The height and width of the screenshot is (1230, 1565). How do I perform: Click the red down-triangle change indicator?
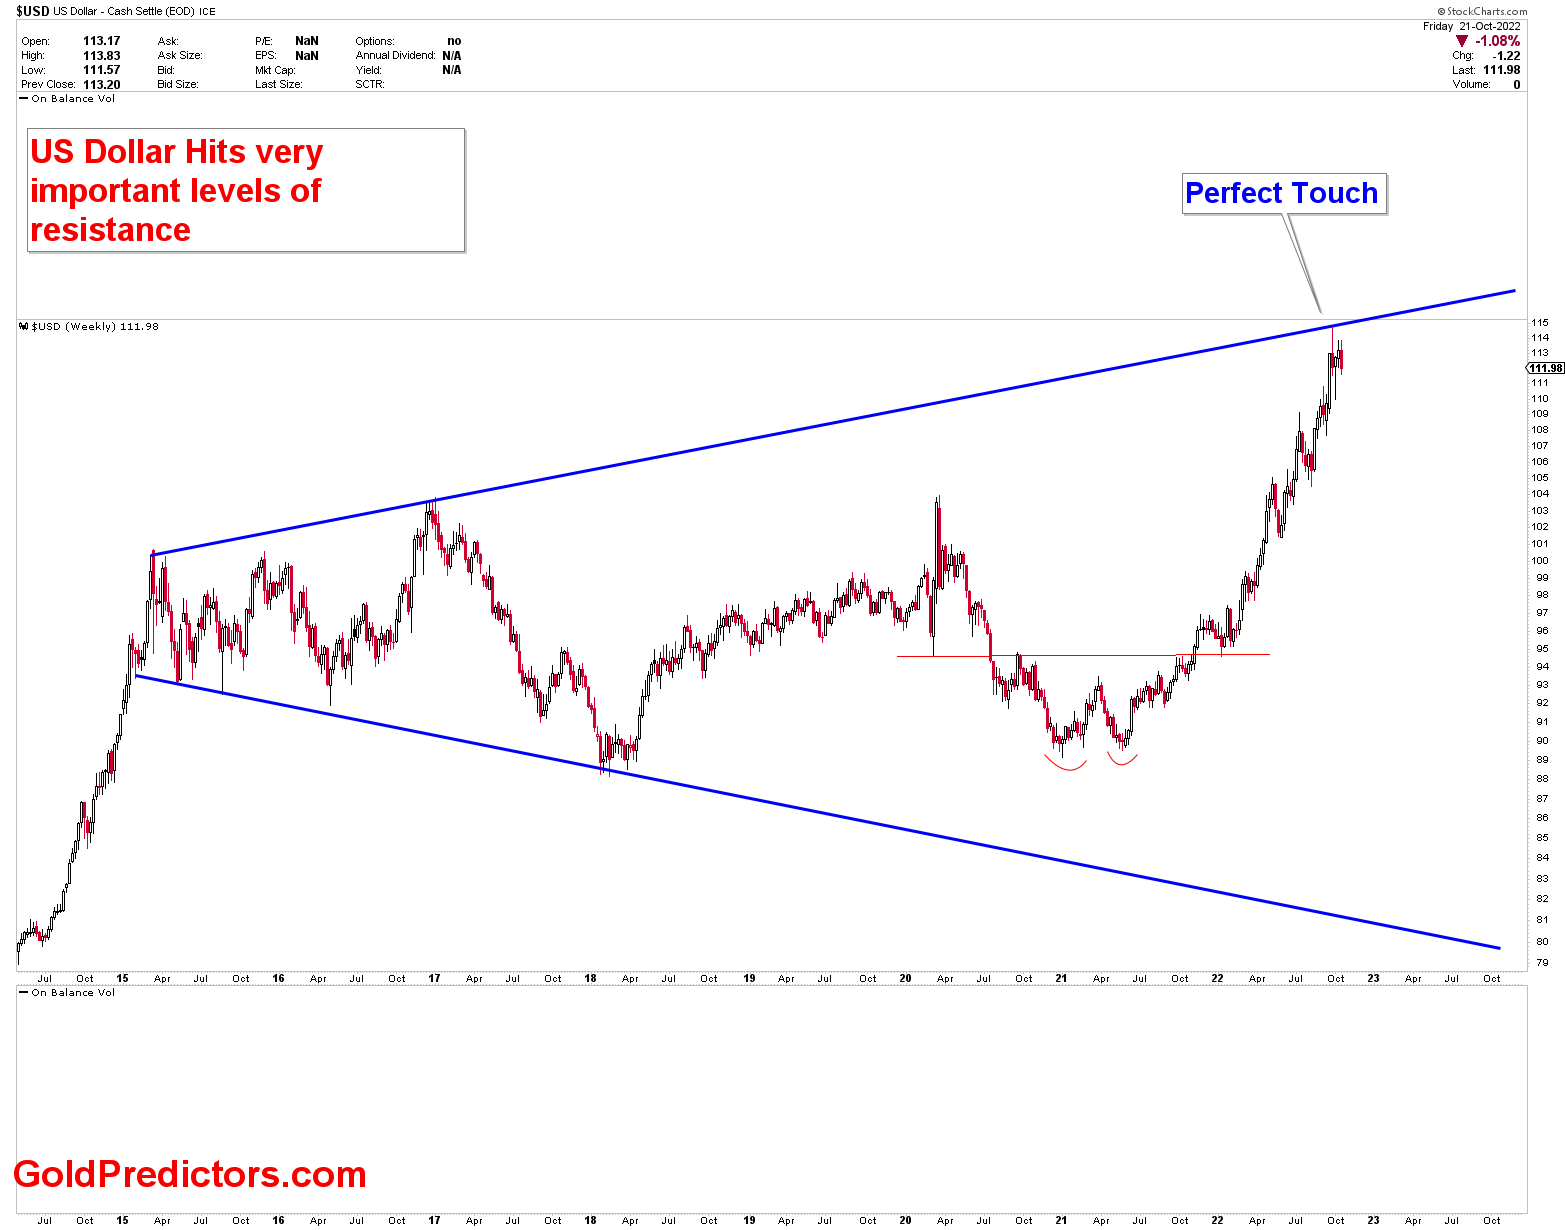[x=1462, y=41]
